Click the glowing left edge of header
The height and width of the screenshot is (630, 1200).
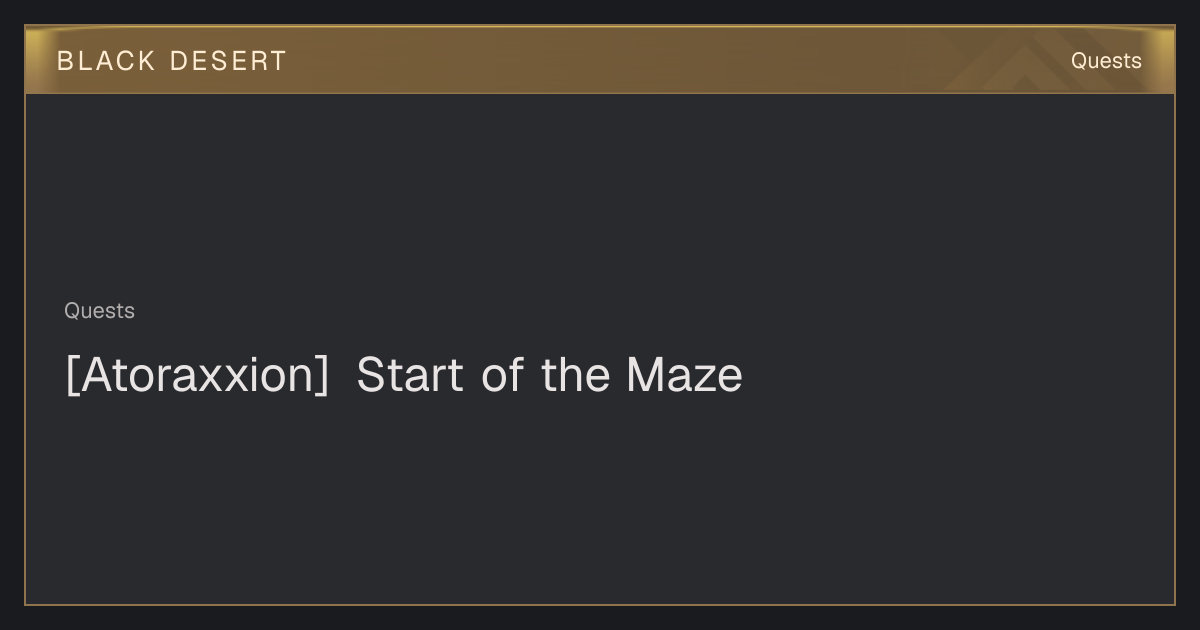[x=32, y=60]
